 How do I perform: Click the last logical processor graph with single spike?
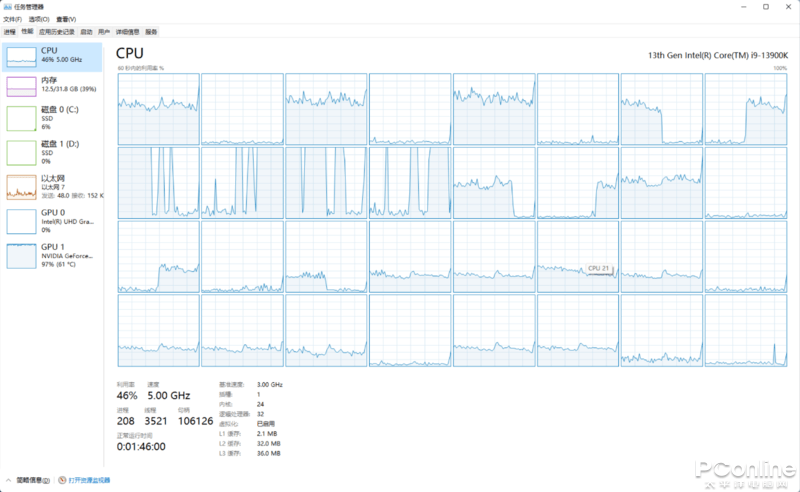pos(746,330)
